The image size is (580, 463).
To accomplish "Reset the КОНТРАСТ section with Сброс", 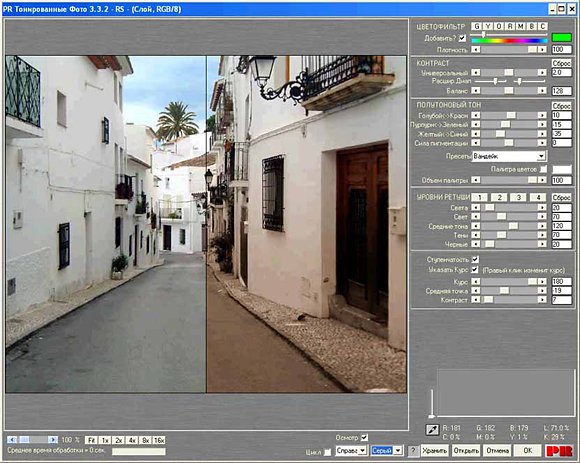I will point(562,63).
